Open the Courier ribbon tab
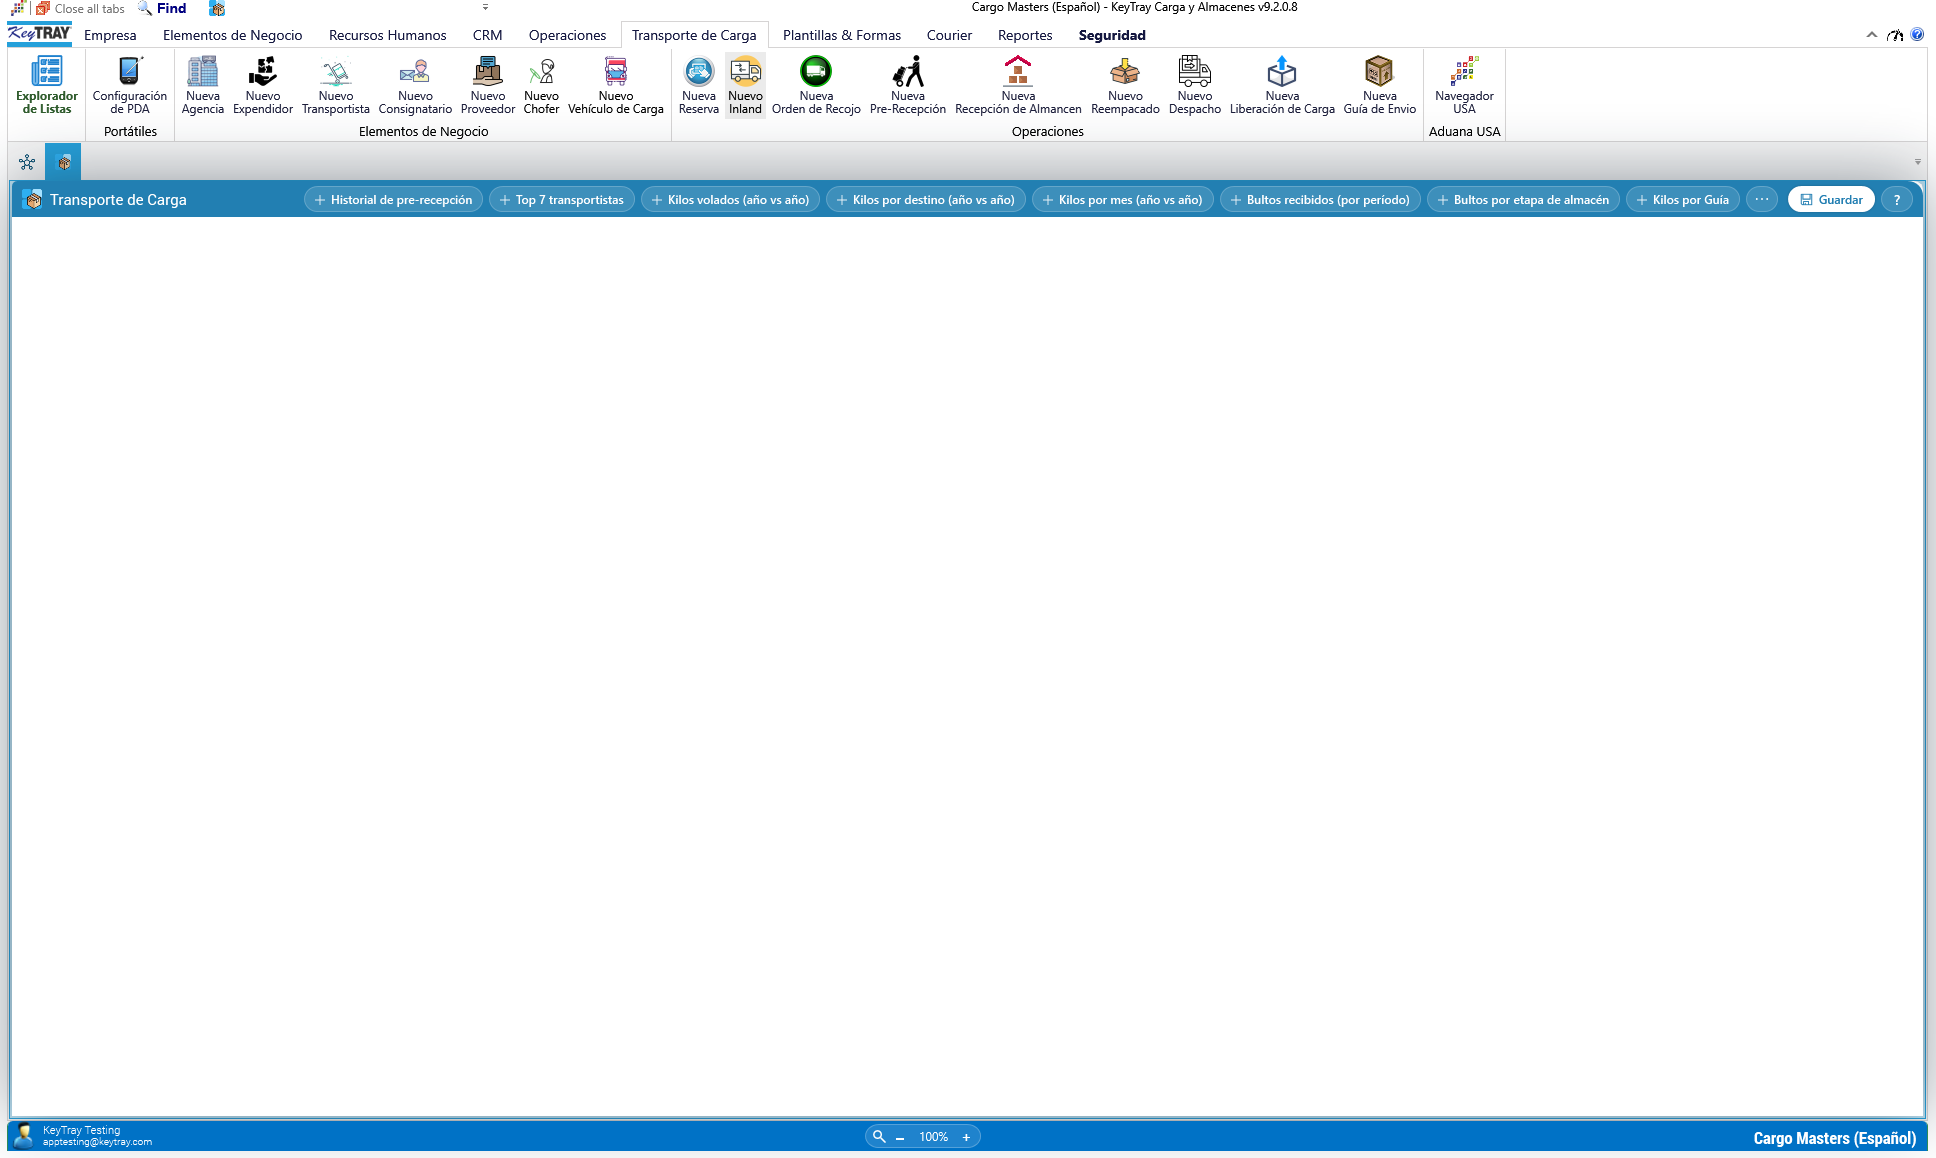 click(949, 35)
